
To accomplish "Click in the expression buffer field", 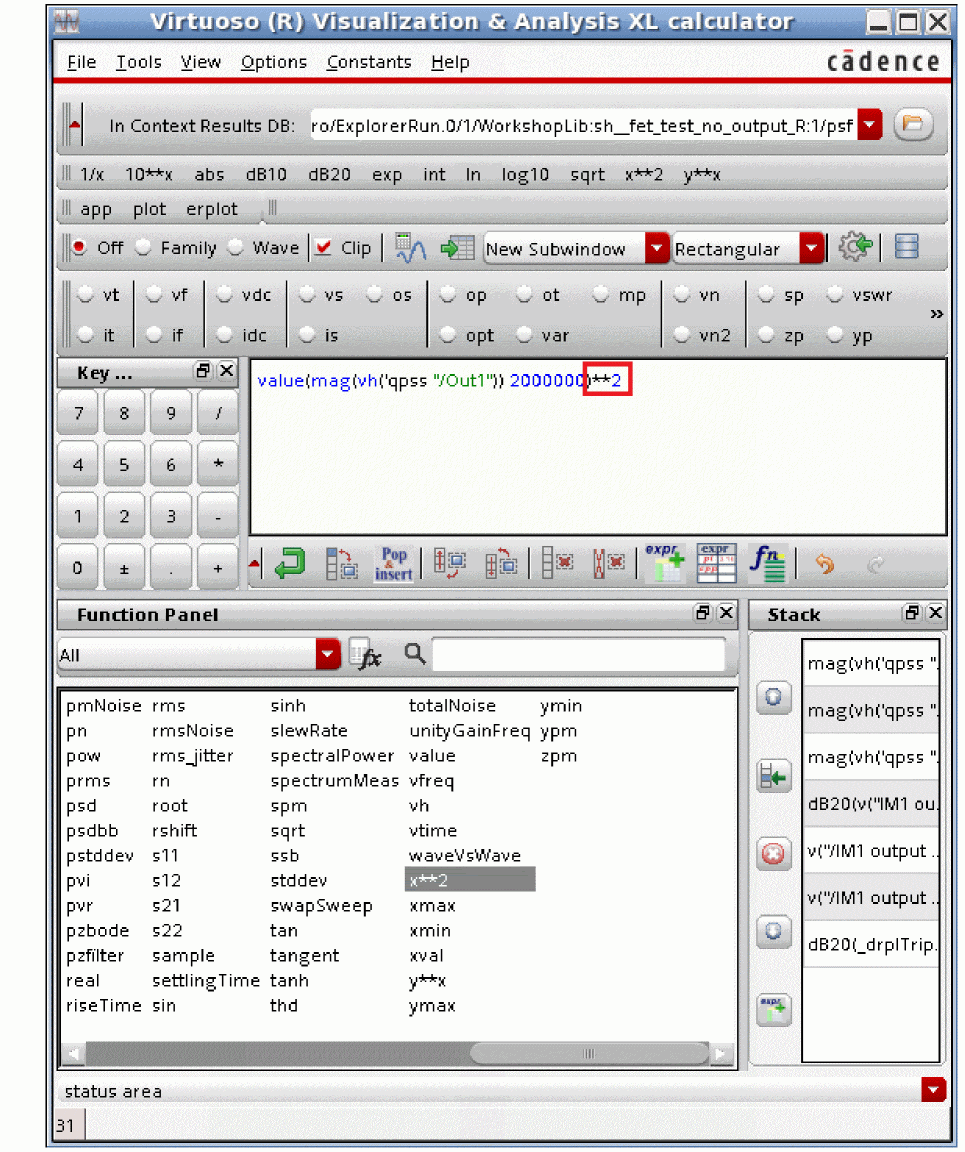I will pyautogui.click(x=598, y=447).
